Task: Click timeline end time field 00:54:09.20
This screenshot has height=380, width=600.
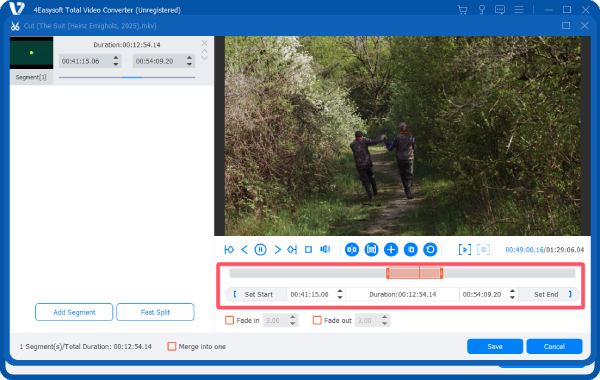Action: 483,294
